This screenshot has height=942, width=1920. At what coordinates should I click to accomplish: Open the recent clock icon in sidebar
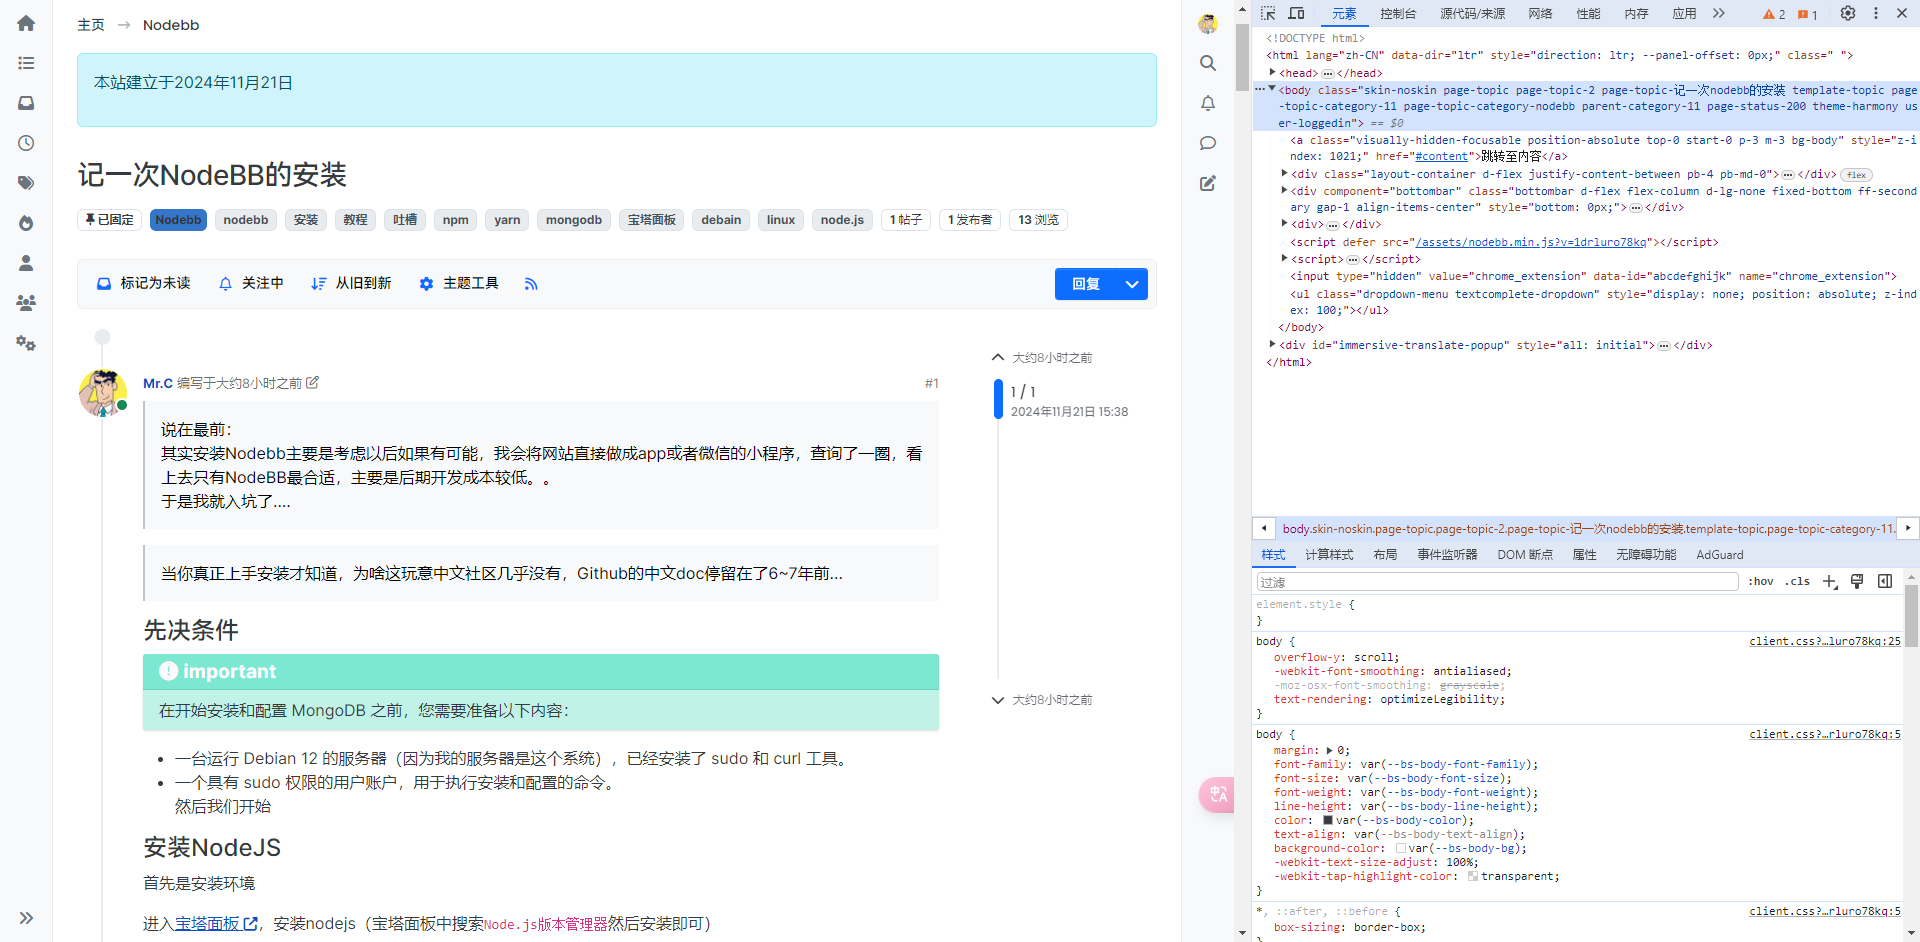(x=26, y=143)
